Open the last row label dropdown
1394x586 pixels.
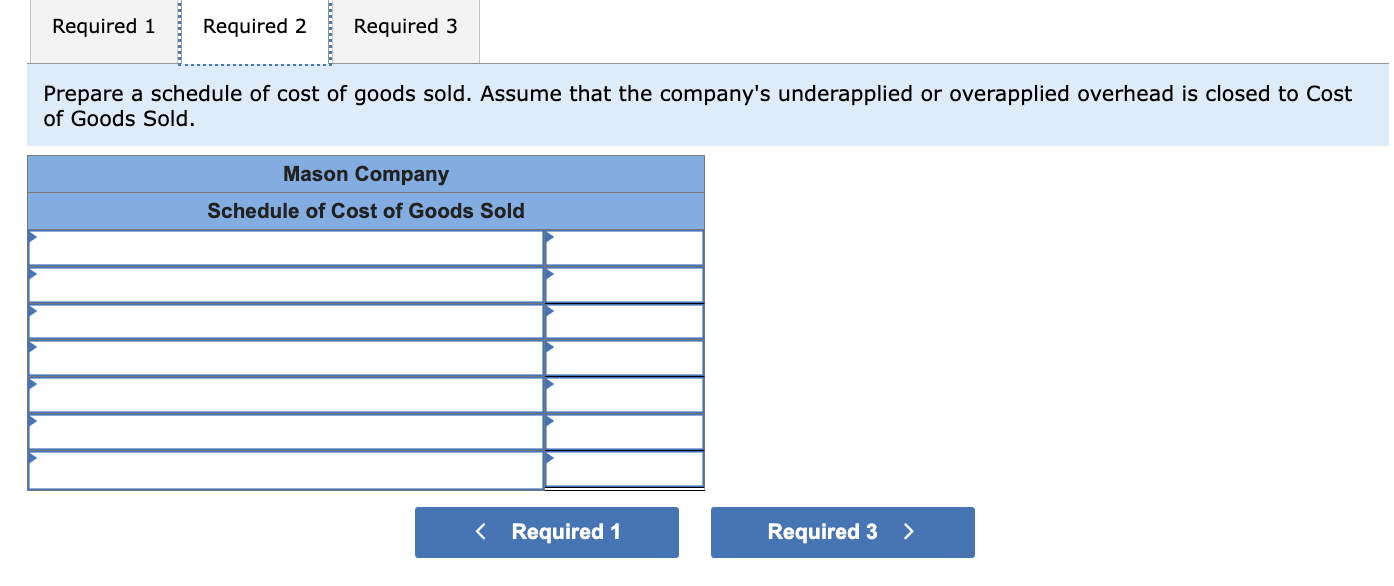tap(287, 469)
